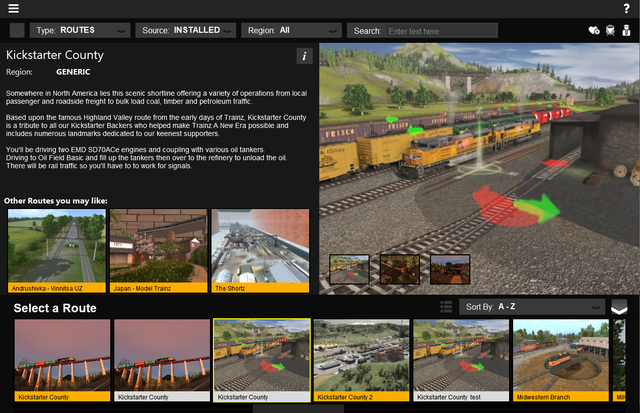
Task: Click the horizontal scrollbar under the routes
Action: [x=298, y=409]
